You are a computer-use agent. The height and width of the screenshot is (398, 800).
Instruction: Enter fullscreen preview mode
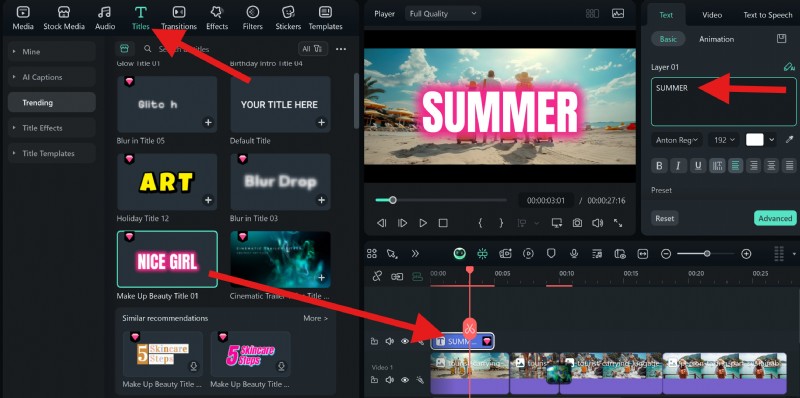coord(618,223)
